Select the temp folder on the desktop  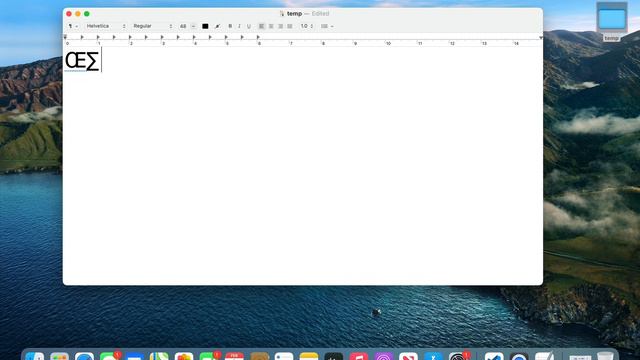(611, 22)
